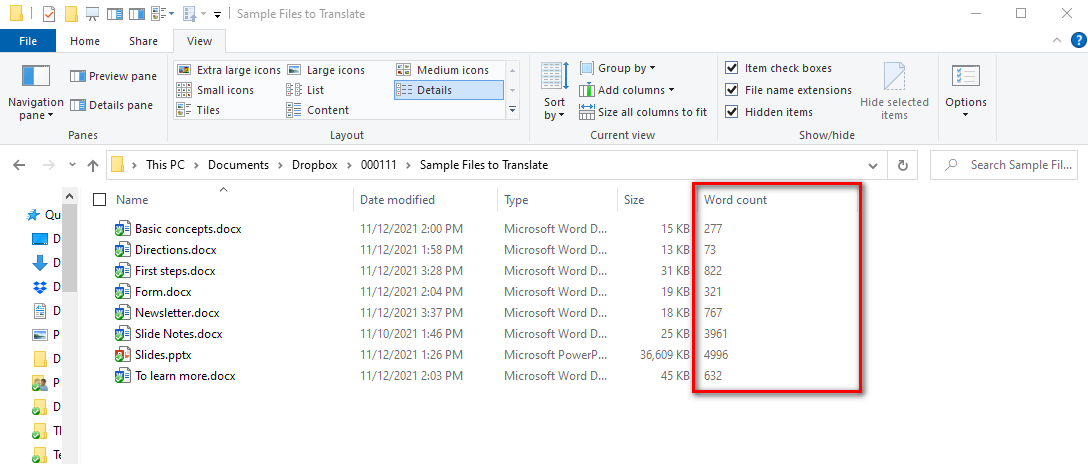Viewport: 1088px width, 464px height.
Task: Click Dropbox in the address path
Action: [x=315, y=165]
